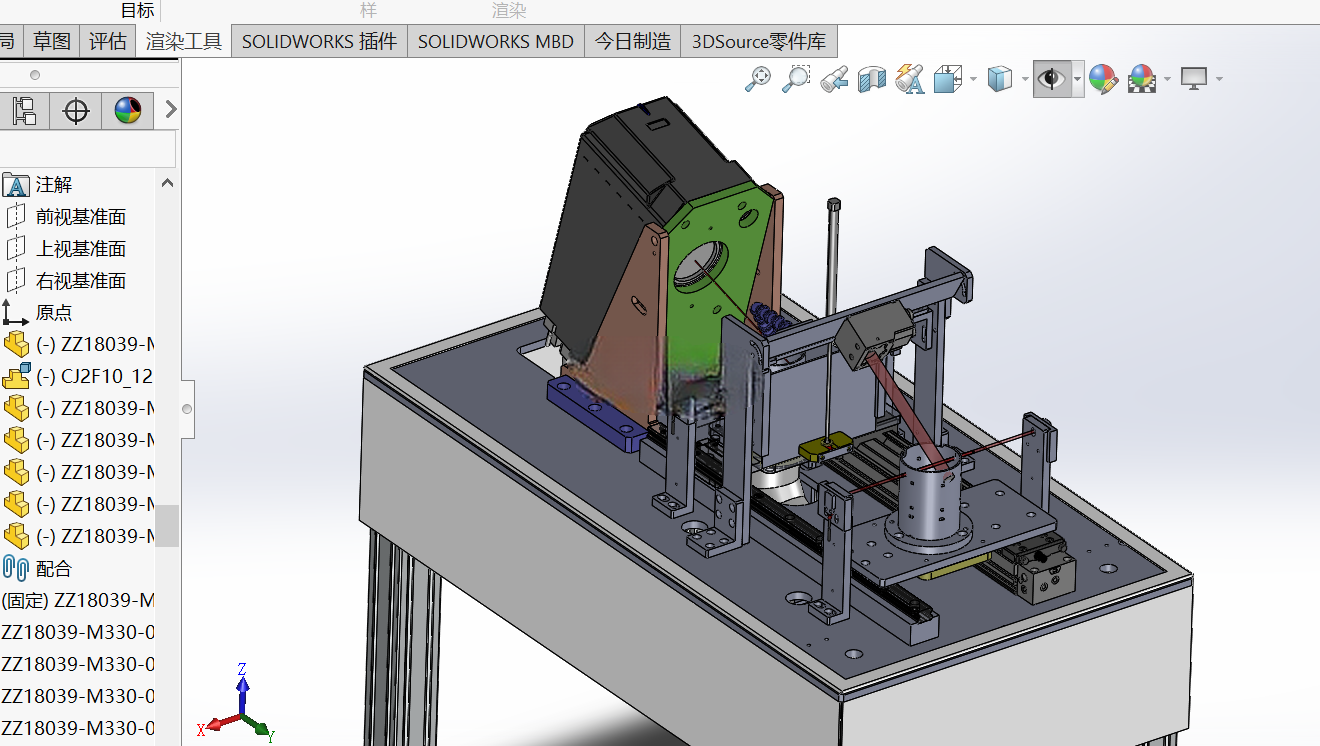This screenshot has height=746, width=1320.
Task: Select the 配合 mates folder
Action: (x=54, y=568)
